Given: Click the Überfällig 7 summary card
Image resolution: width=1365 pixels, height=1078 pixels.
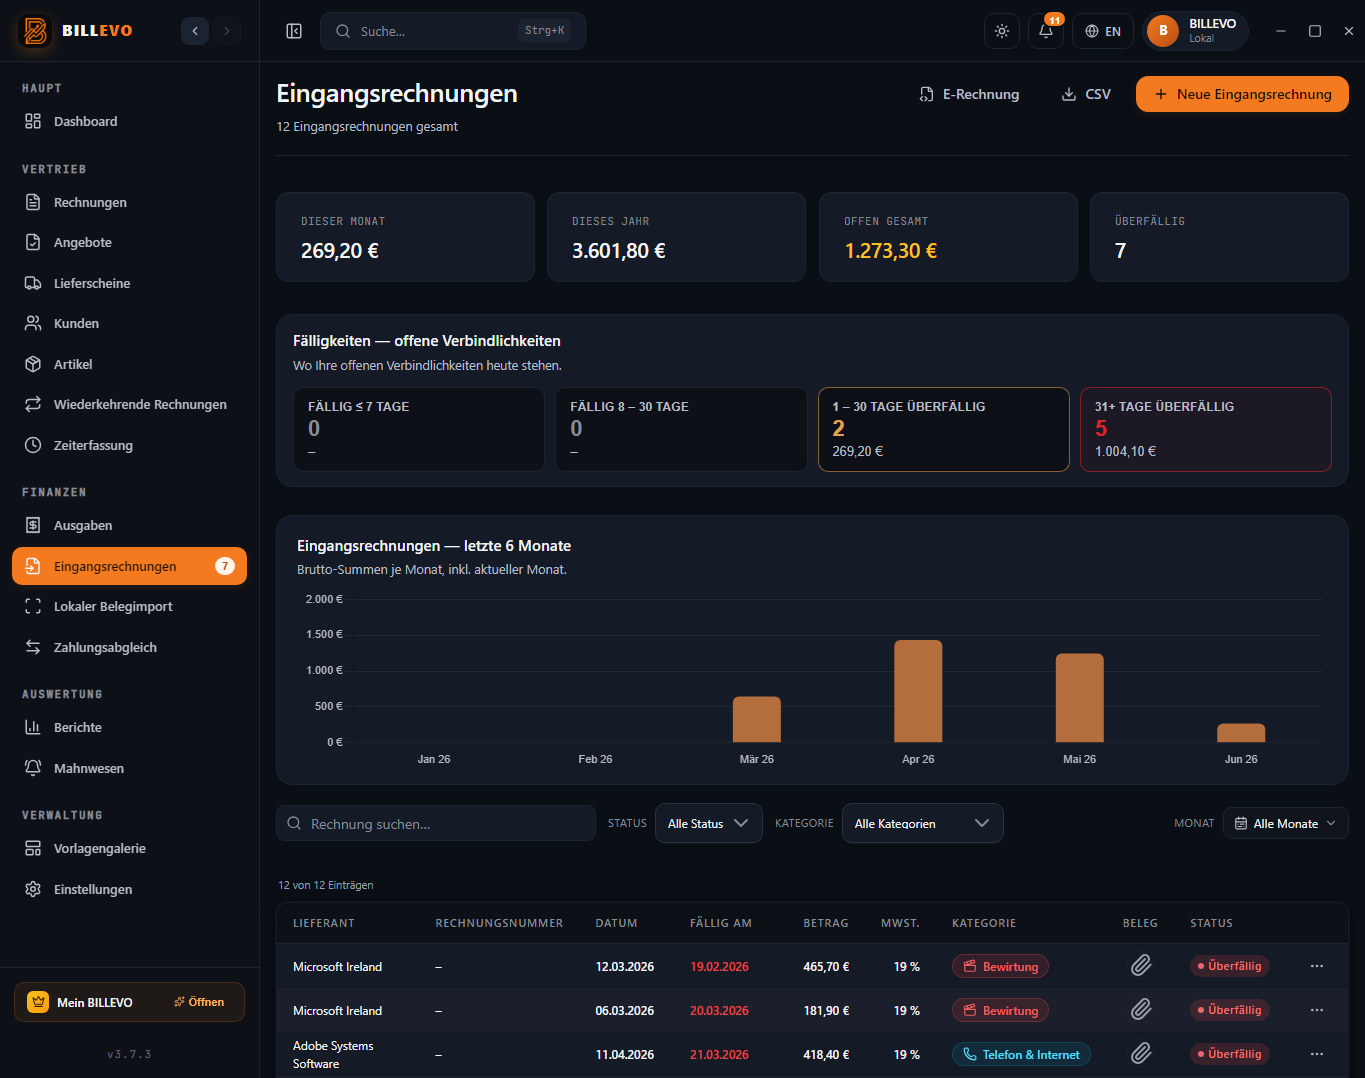Looking at the screenshot, I should [1219, 237].
